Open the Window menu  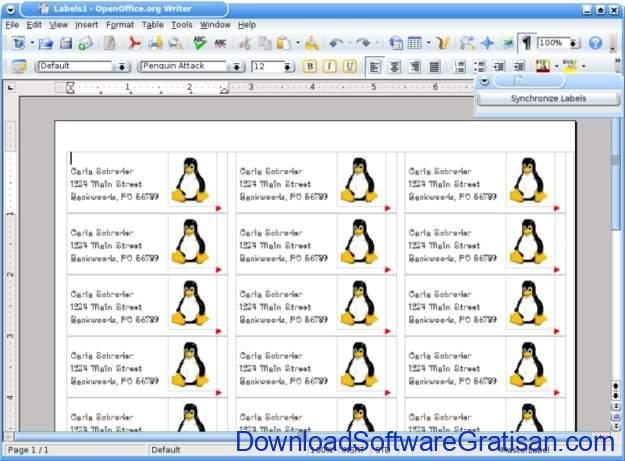click(215, 25)
